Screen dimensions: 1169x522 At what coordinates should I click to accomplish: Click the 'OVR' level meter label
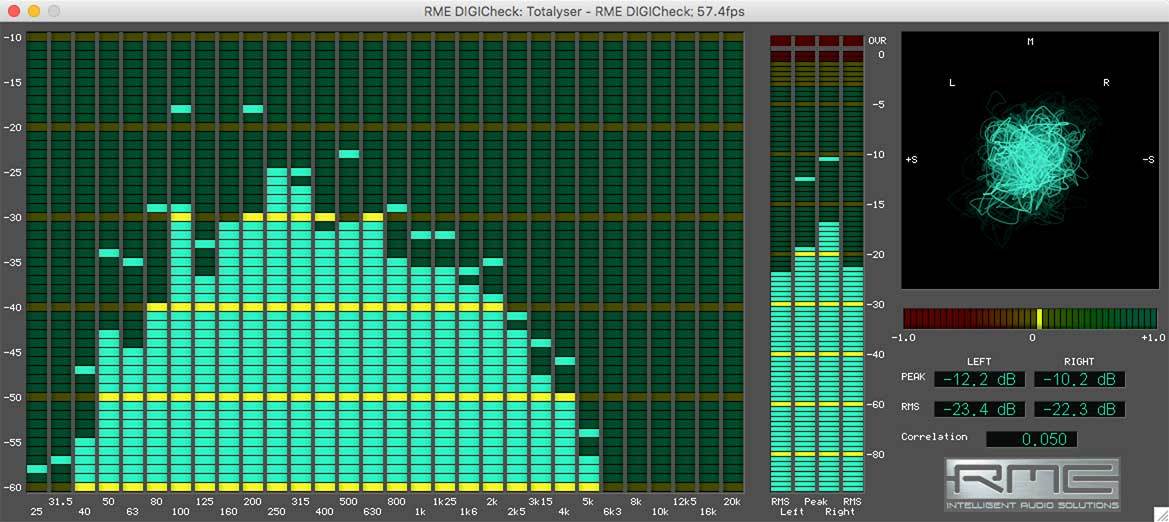click(x=877, y=41)
